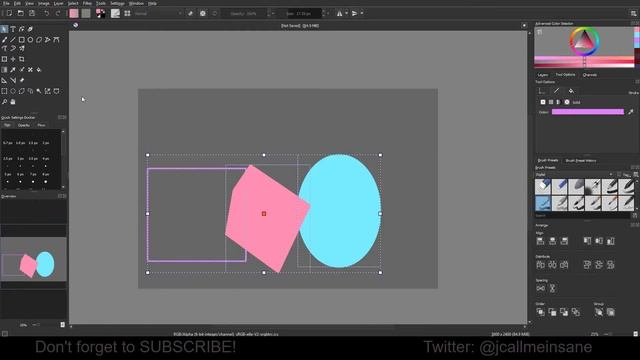Select the Polygon tool

point(39,40)
